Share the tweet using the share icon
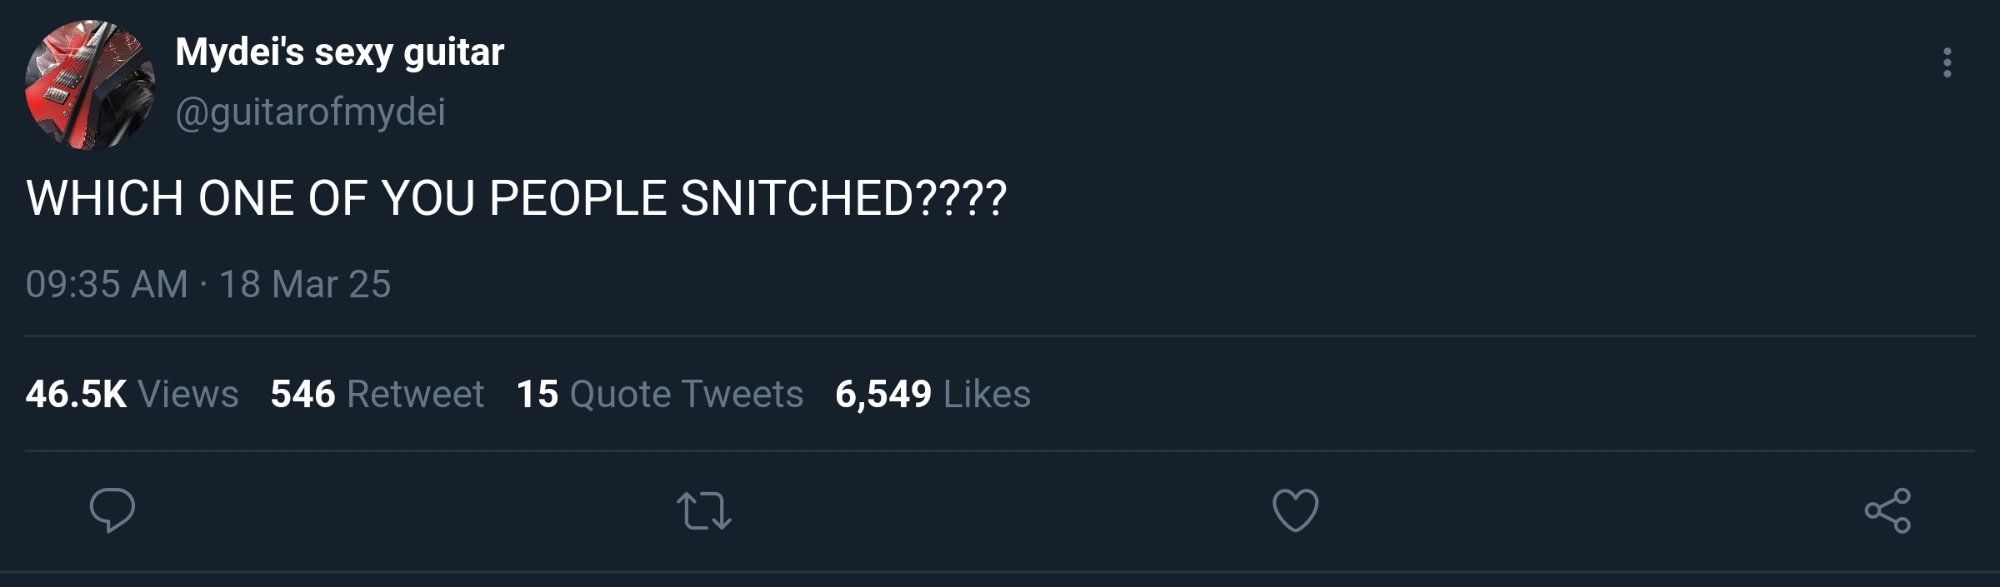Screen dimensions: 2000x587 (x=1887, y=511)
